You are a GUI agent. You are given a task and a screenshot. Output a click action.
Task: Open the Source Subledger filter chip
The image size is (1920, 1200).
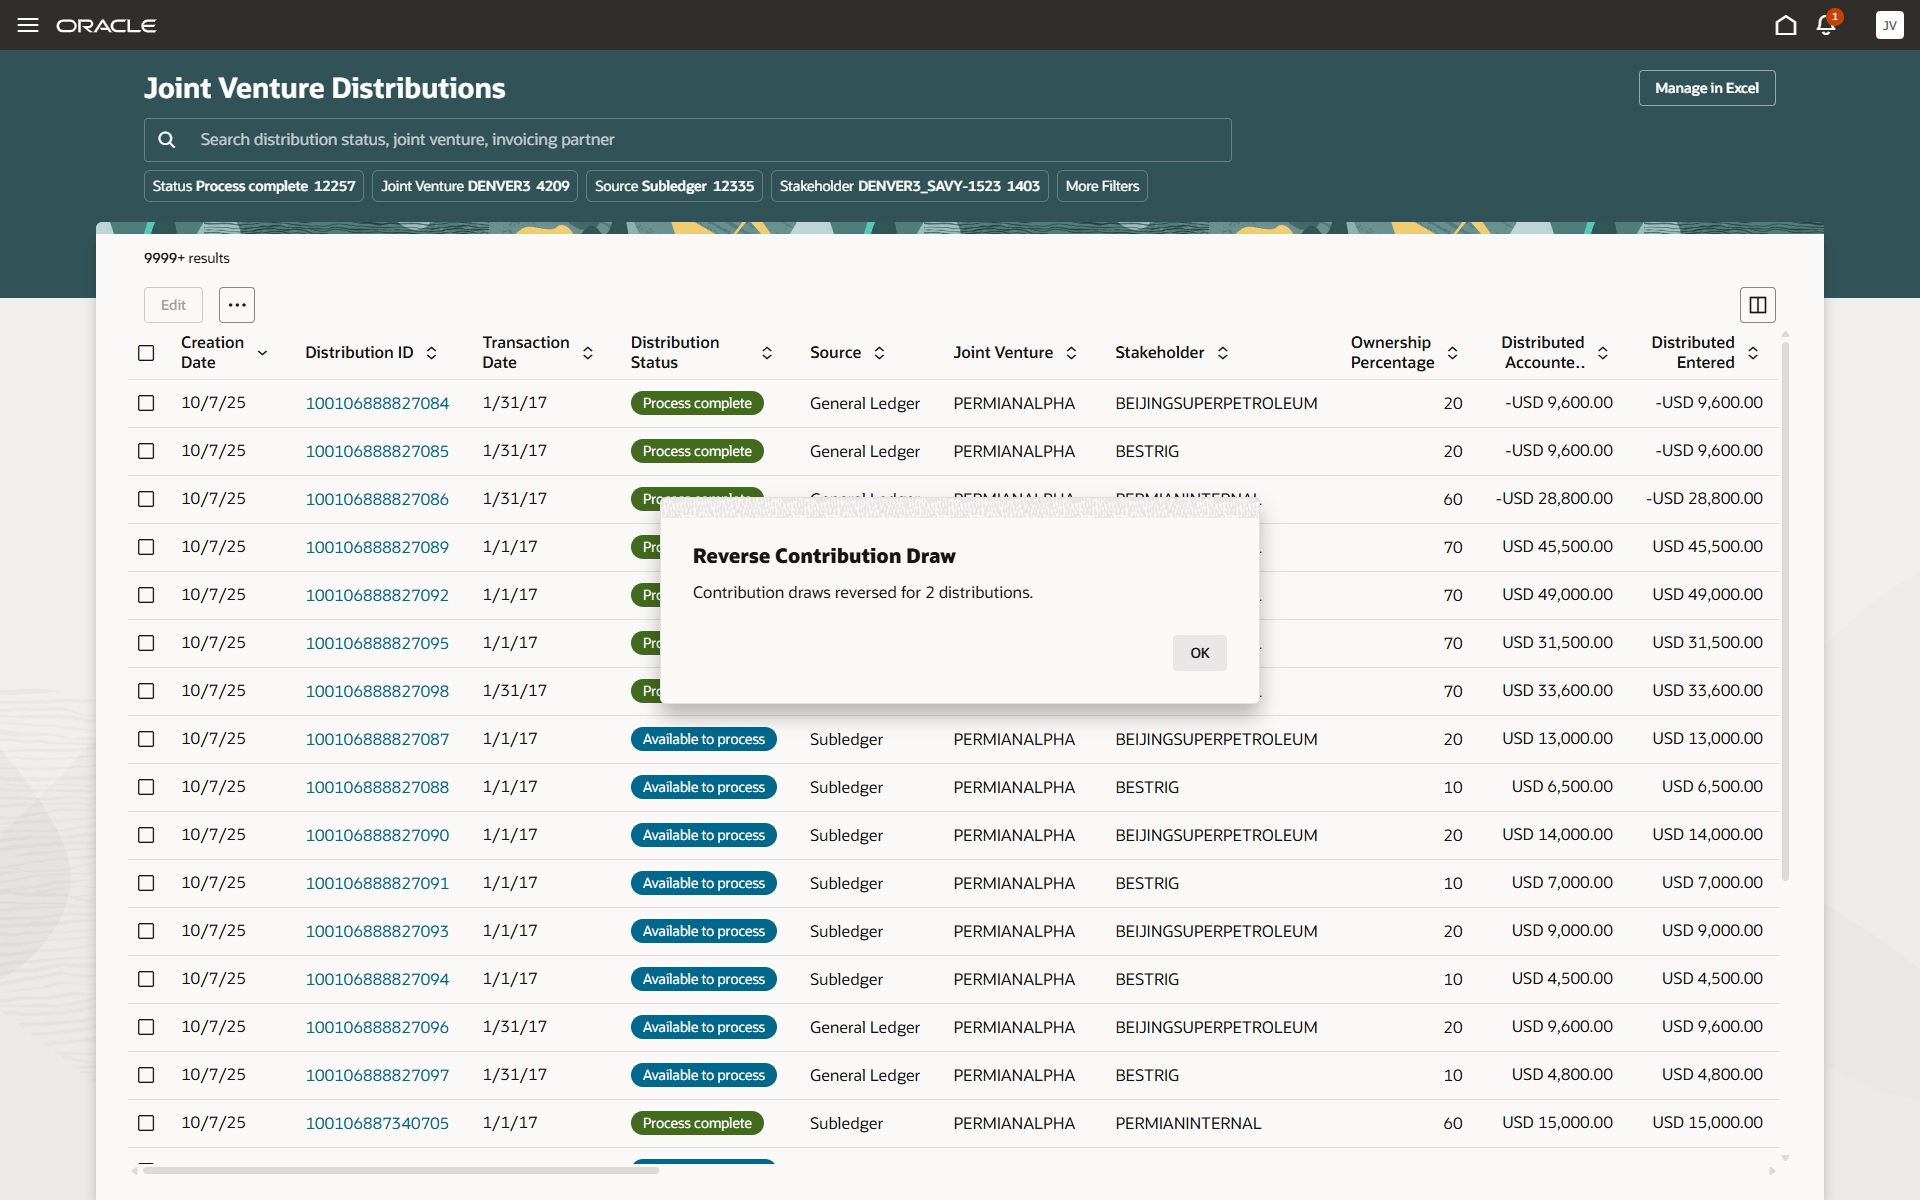point(674,186)
